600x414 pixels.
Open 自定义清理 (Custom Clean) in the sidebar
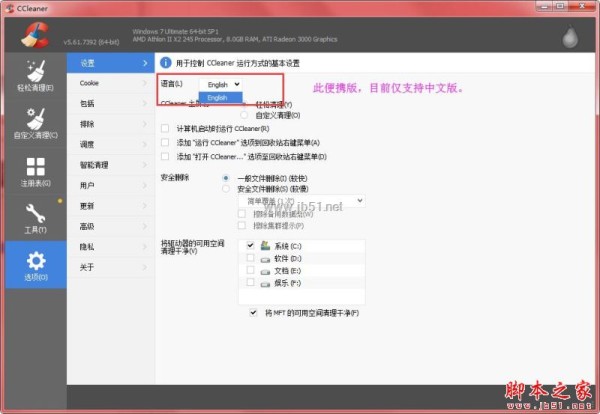click(x=35, y=122)
